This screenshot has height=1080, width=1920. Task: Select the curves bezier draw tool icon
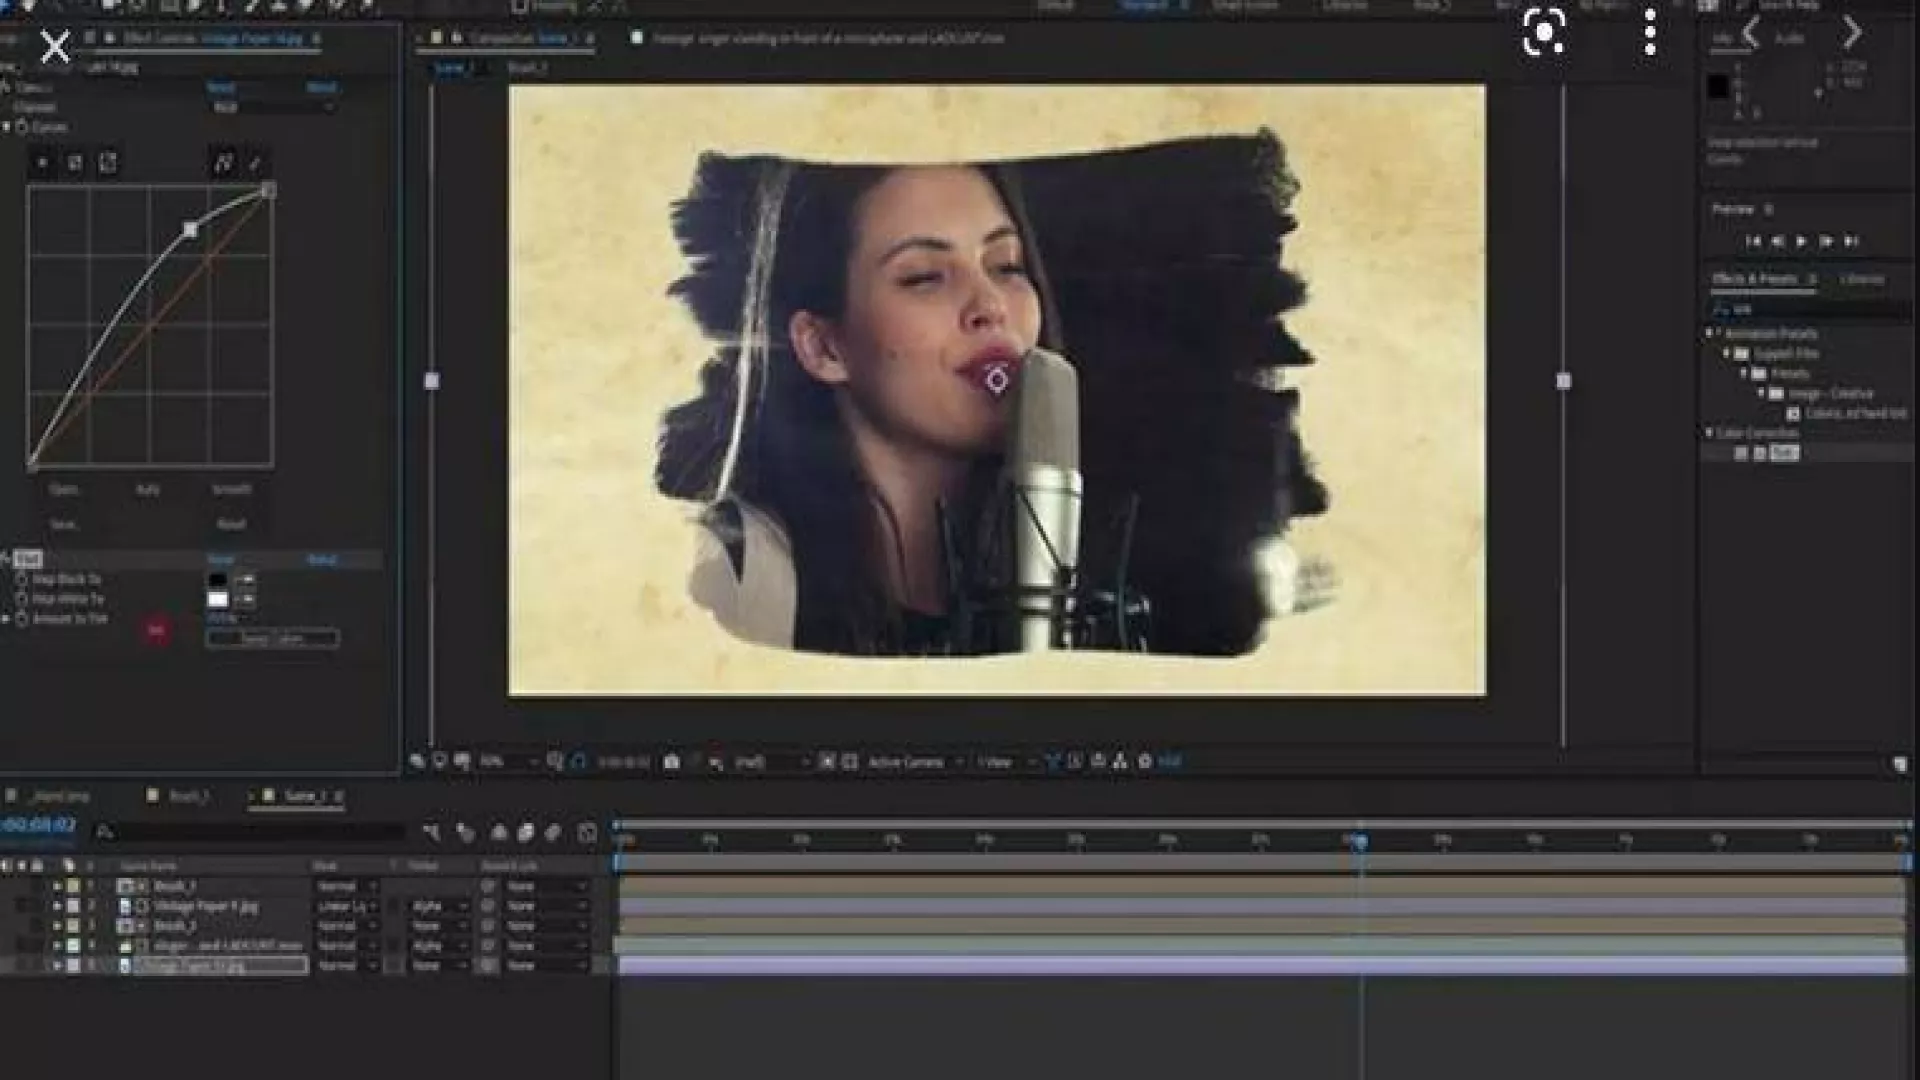223,163
